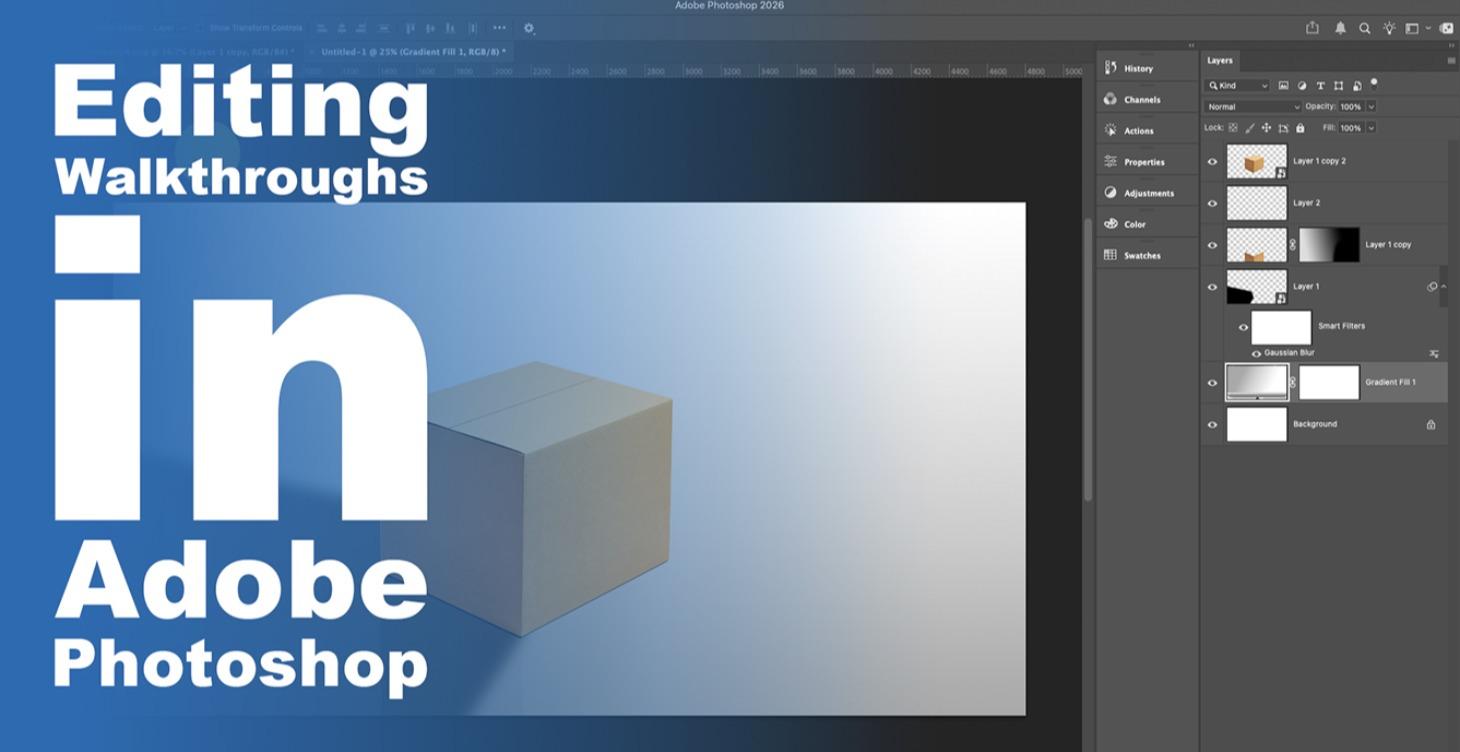Screen dimensions: 1460x752
Task: Hide Gradient Fill 1 visibility eye
Action: coord(1213,383)
